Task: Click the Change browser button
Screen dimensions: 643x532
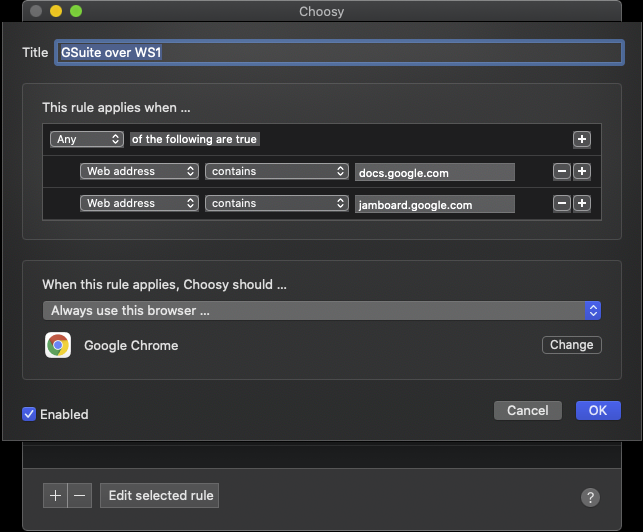Action: tap(572, 345)
